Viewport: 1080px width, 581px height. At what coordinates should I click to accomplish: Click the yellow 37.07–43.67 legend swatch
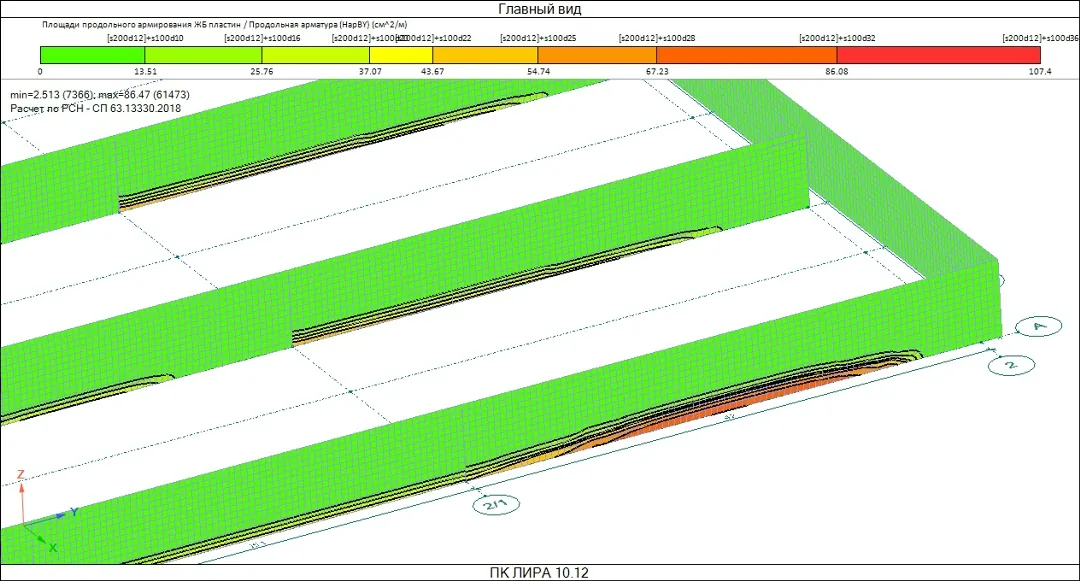[x=401, y=55]
